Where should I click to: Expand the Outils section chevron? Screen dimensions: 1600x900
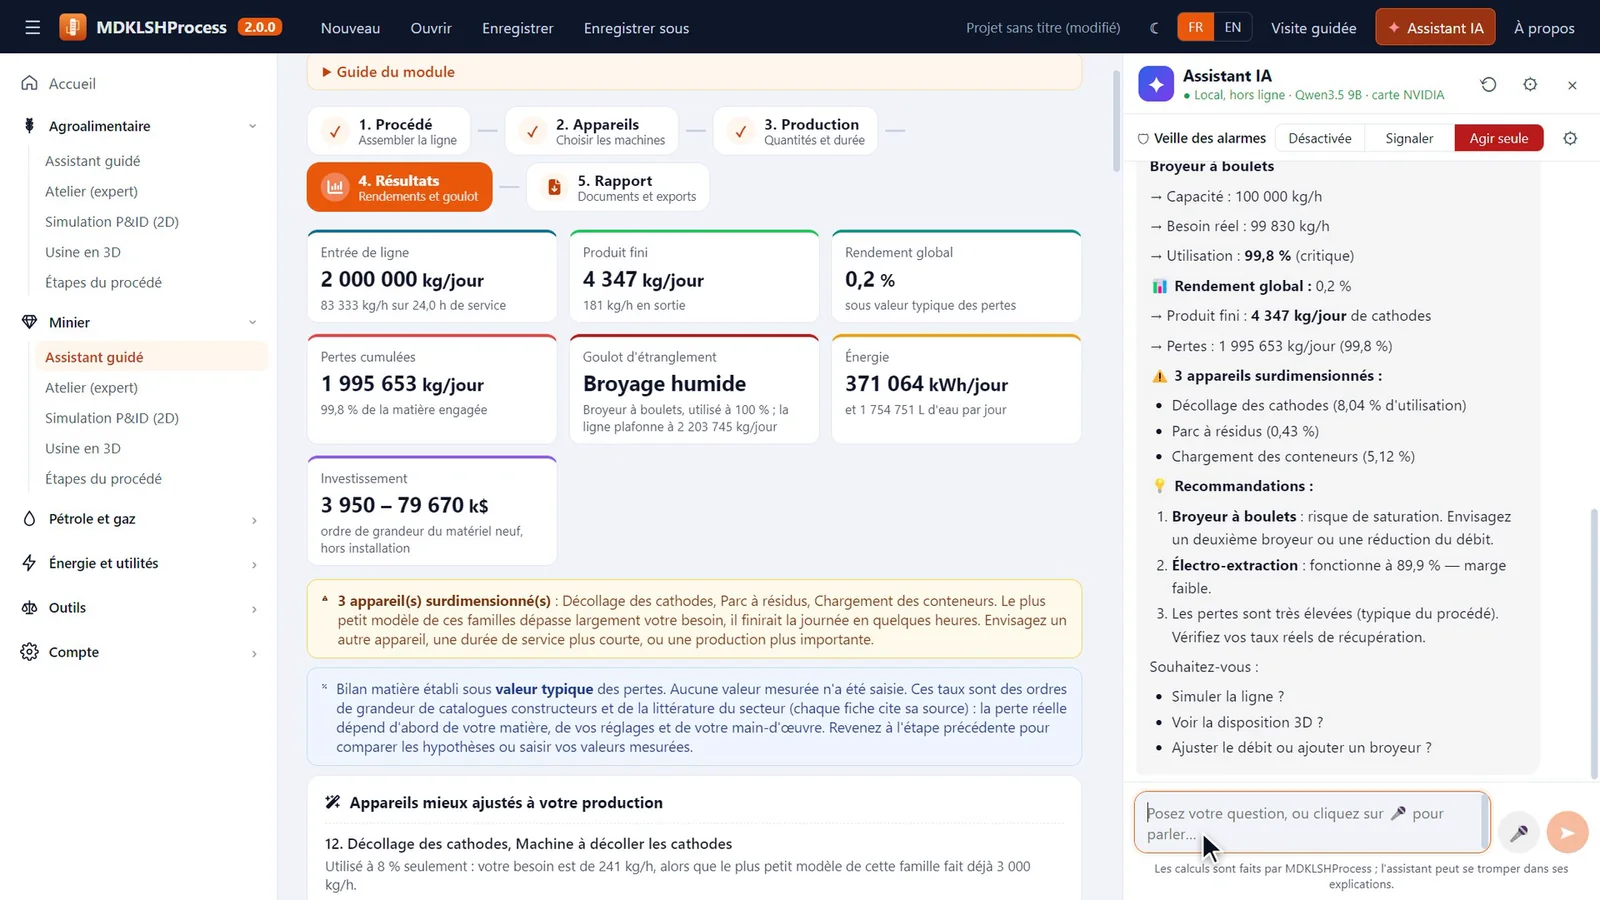point(254,609)
